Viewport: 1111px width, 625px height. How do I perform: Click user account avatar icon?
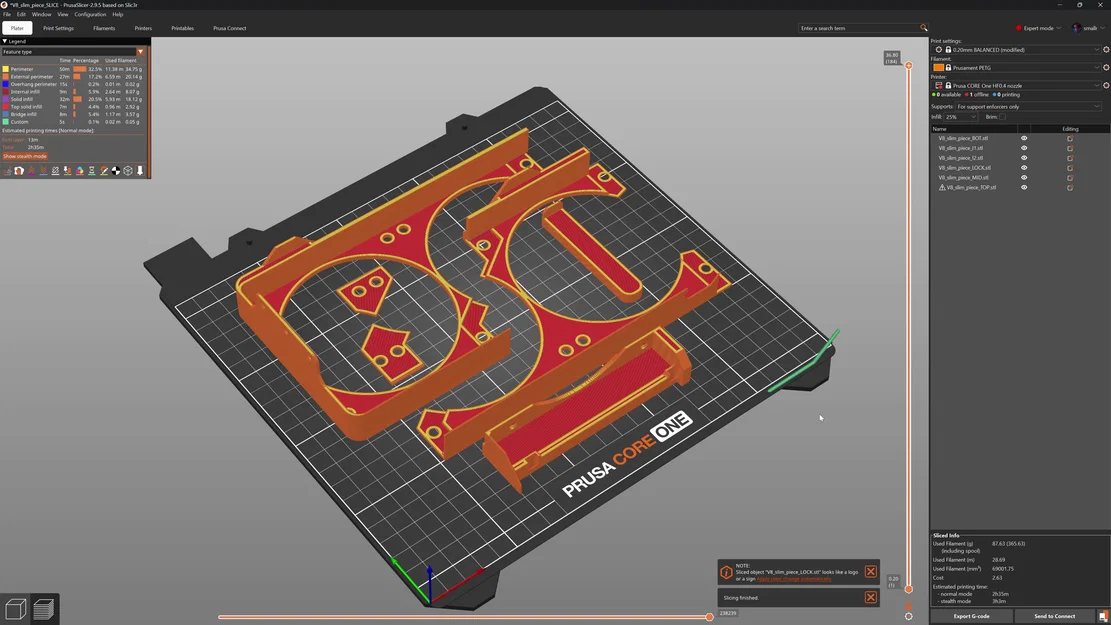click(1076, 28)
